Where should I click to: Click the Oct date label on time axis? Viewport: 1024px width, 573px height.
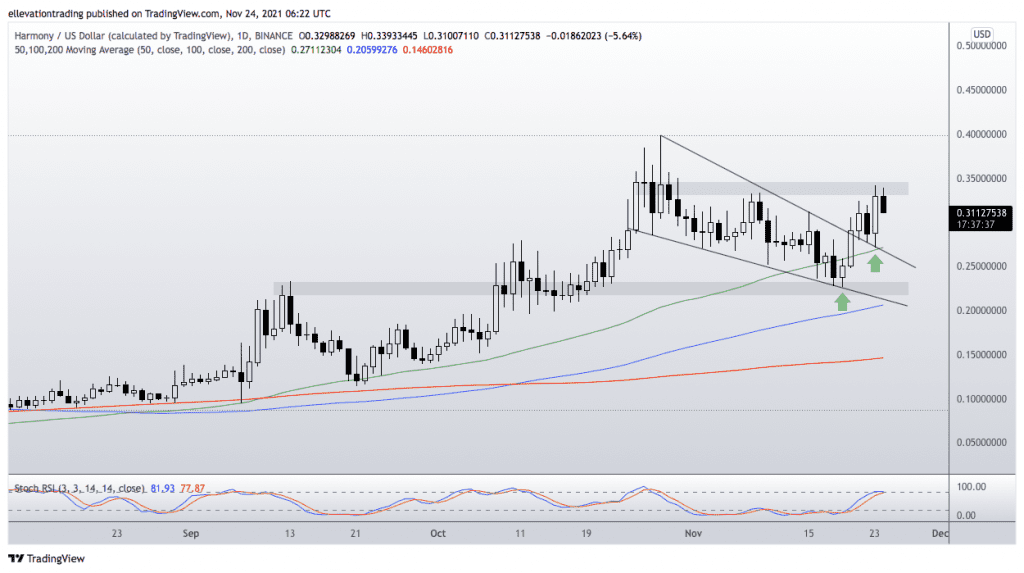[438, 533]
